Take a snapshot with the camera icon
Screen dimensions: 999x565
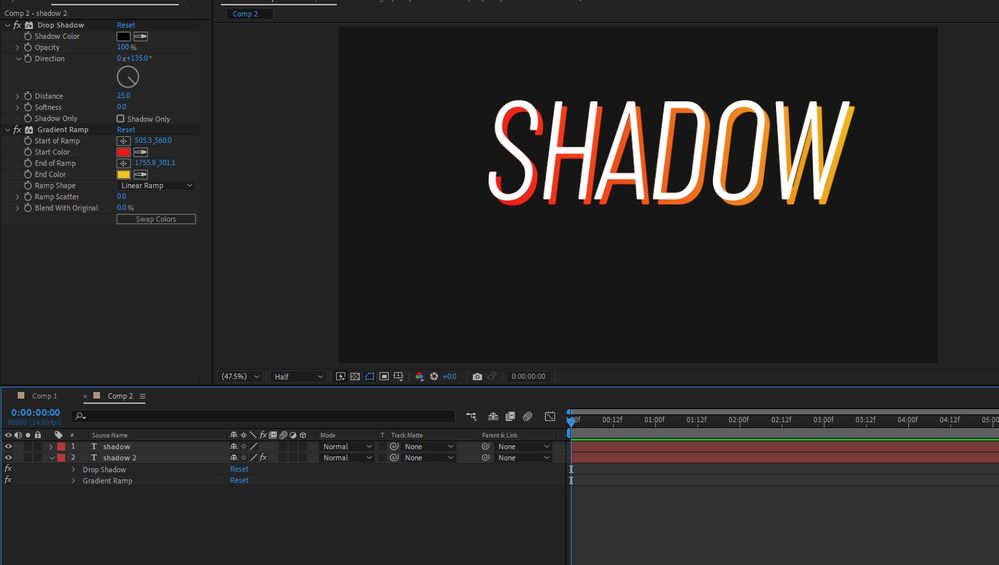click(477, 376)
